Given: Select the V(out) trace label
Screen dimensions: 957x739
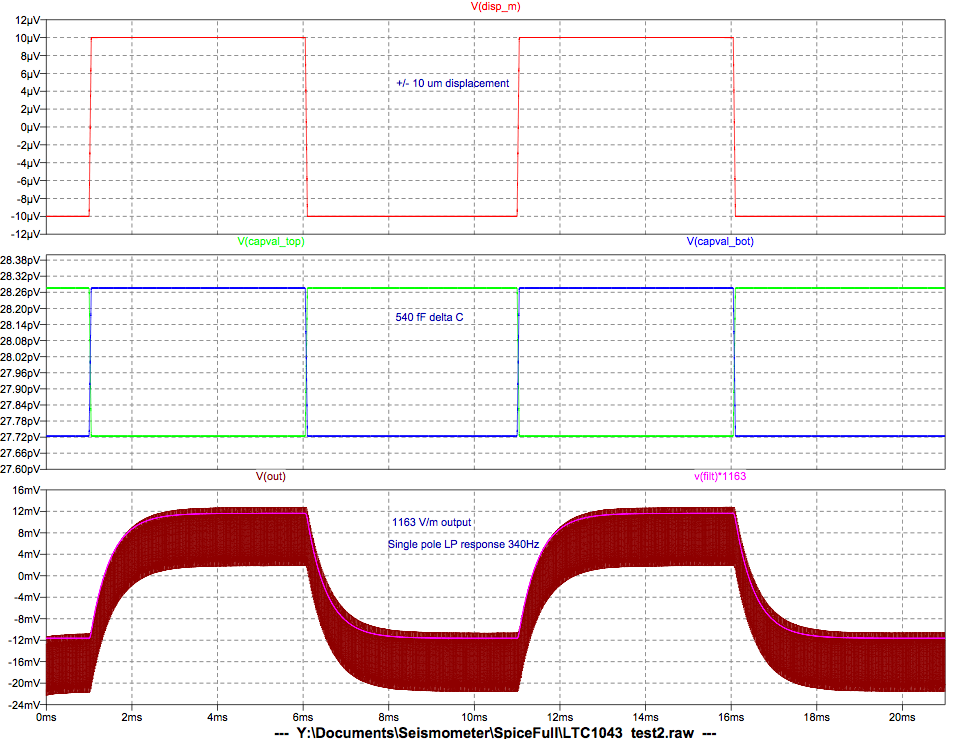Looking at the screenshot, I should point(270,476).
